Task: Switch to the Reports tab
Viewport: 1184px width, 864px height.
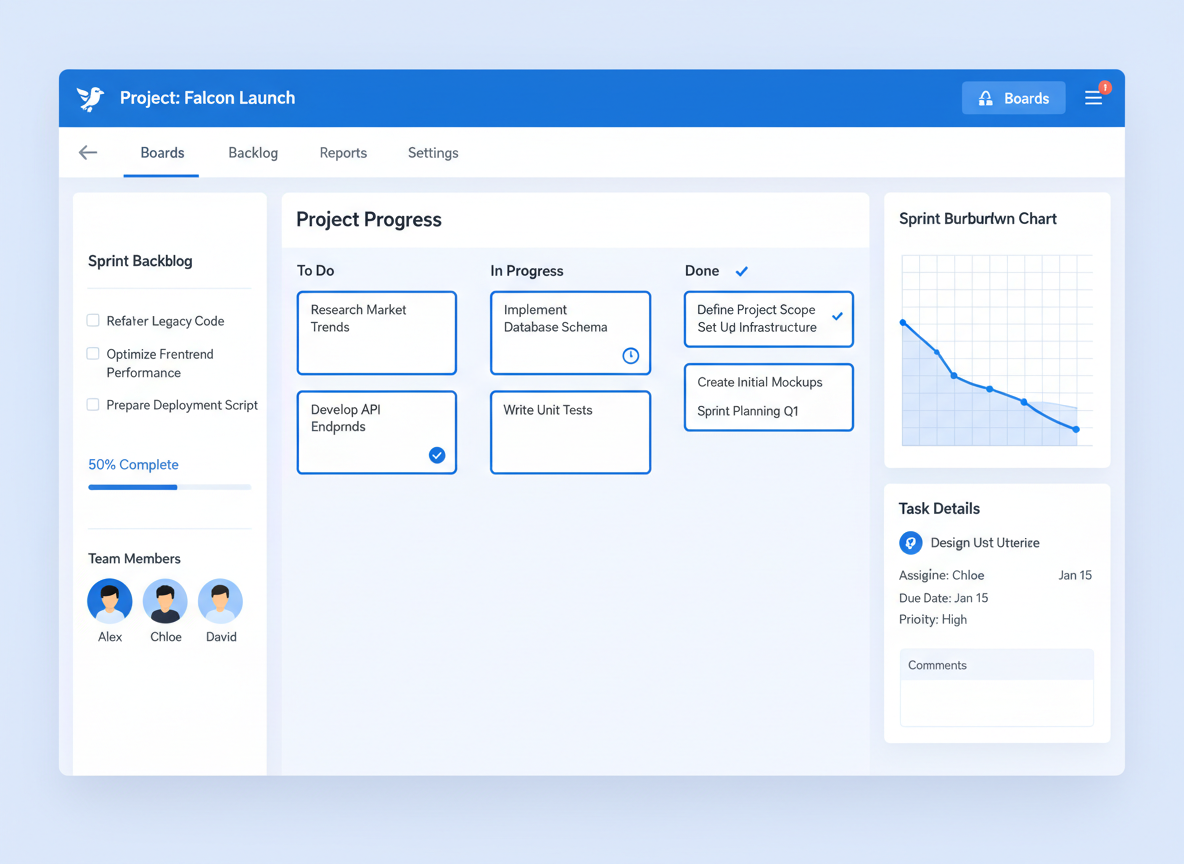Action: pos(343,153)
